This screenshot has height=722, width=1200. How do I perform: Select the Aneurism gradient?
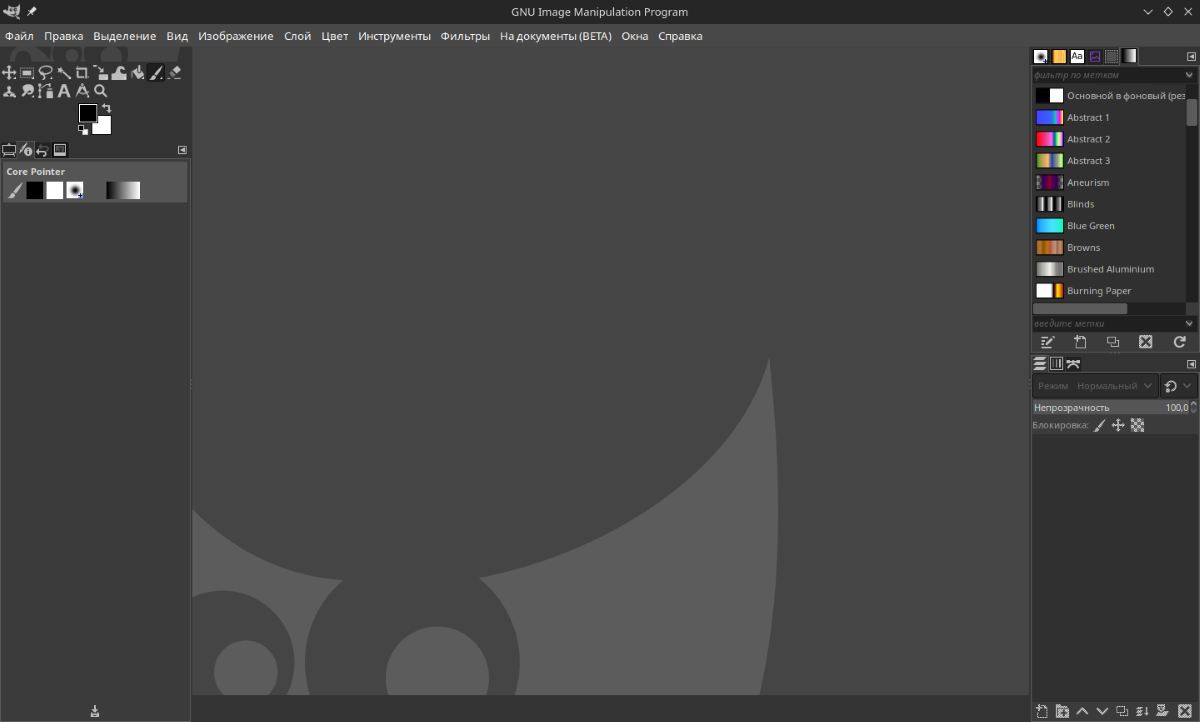pos(1109,182)
